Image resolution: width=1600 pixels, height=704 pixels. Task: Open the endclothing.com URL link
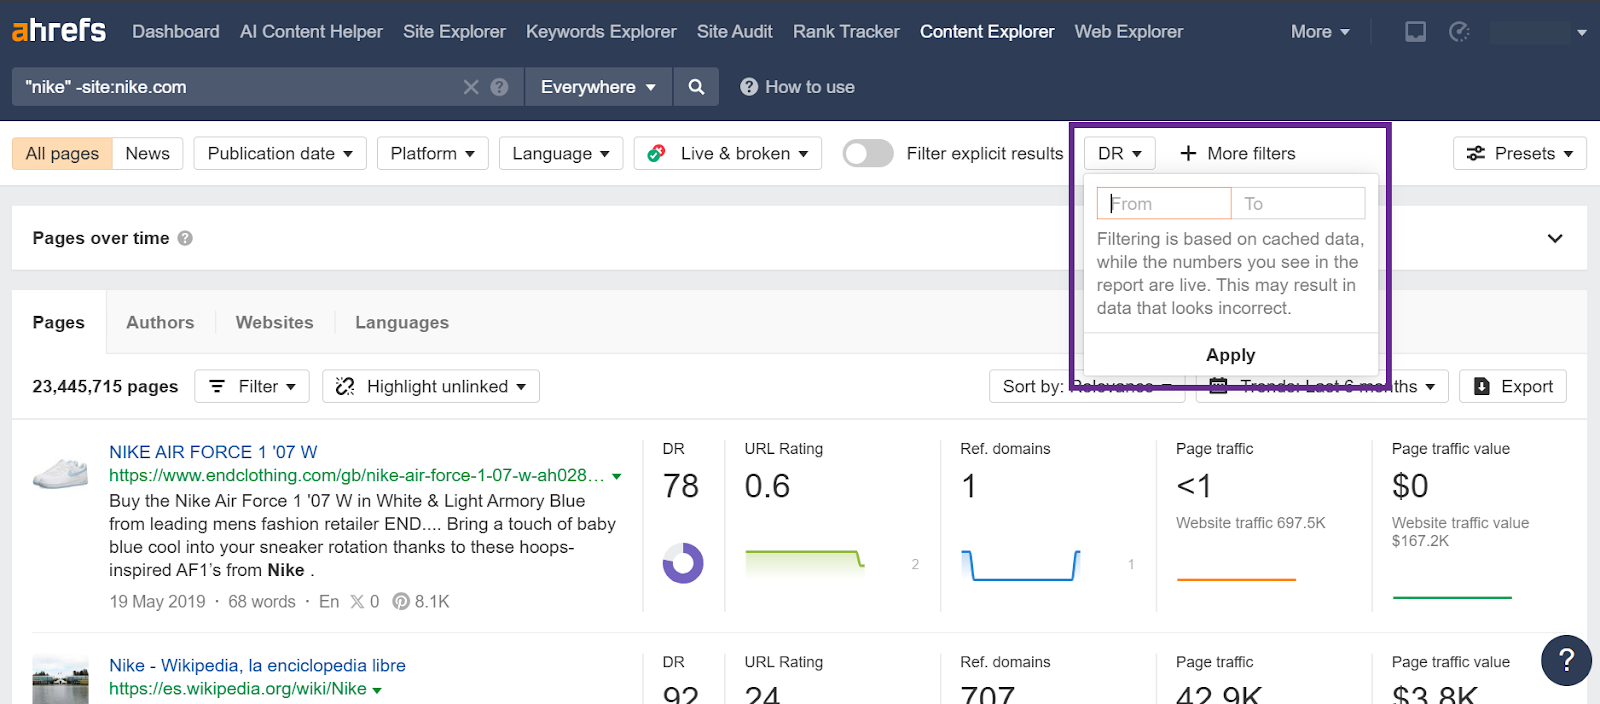click(x=356, y=475)
